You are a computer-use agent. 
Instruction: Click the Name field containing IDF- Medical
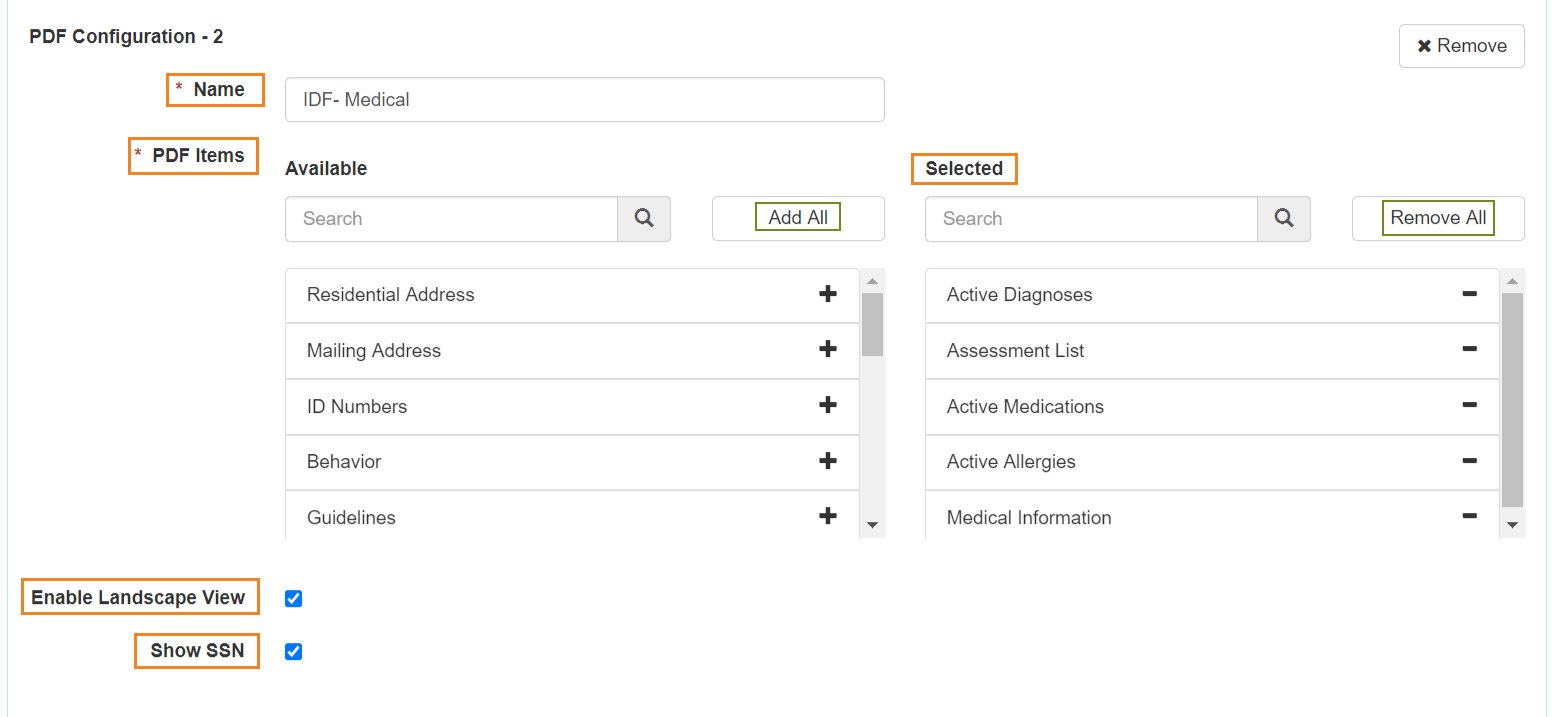tap(585, 100)
